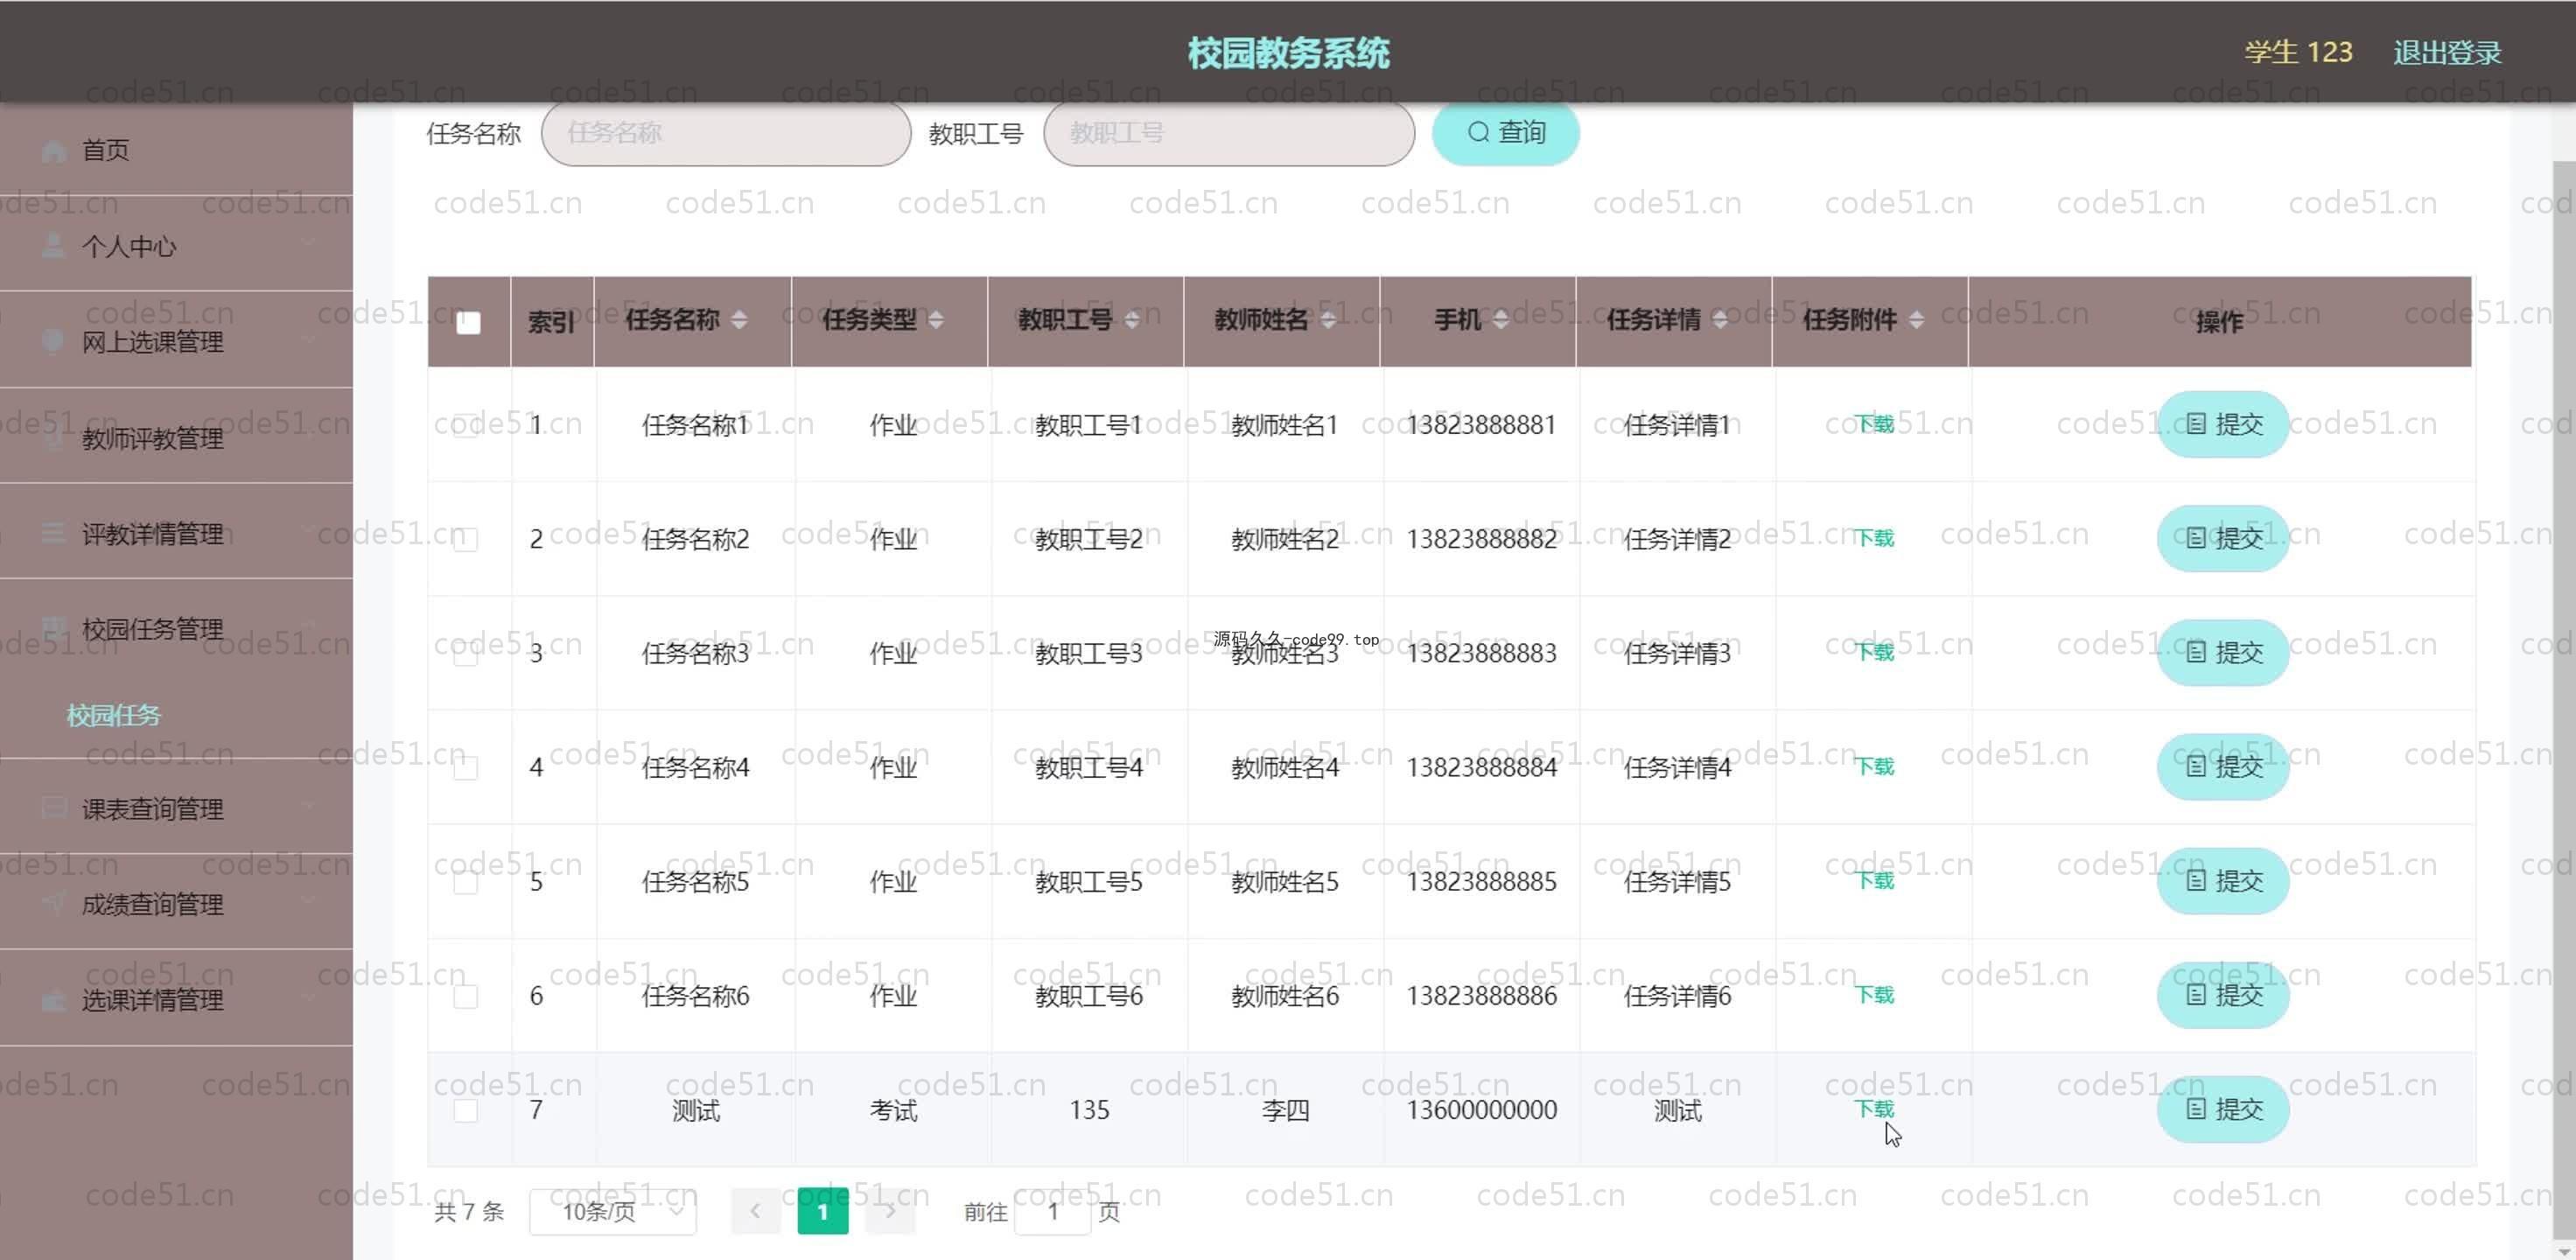This screenshot has height=1260, width=2576.
Task: Click sort arrows on 任务名称 column
Action: [739, 320]
